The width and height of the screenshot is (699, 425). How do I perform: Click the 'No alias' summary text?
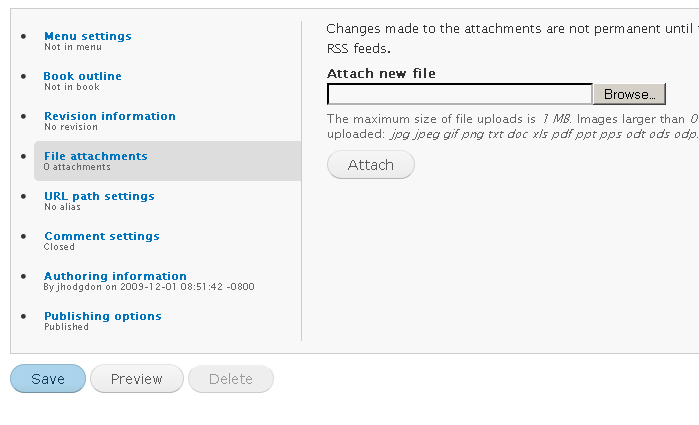tap(62, 207)
